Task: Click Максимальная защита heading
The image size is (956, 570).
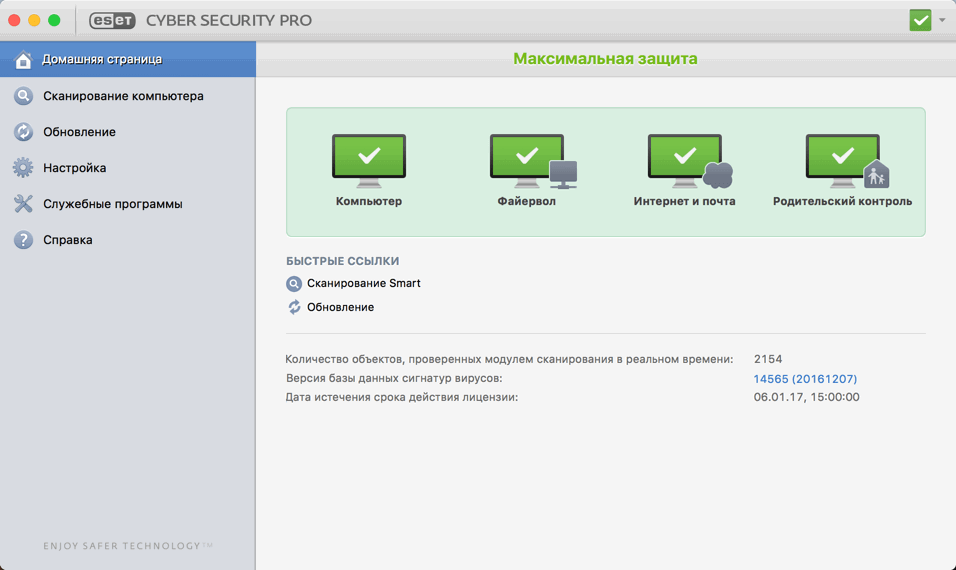Action: 605,59
